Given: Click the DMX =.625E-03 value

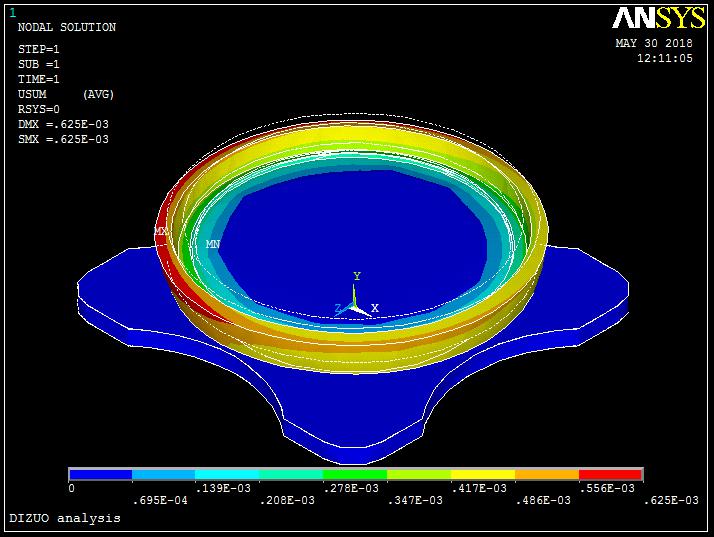Looking at the screenshot, I should [x=63, y=124].
